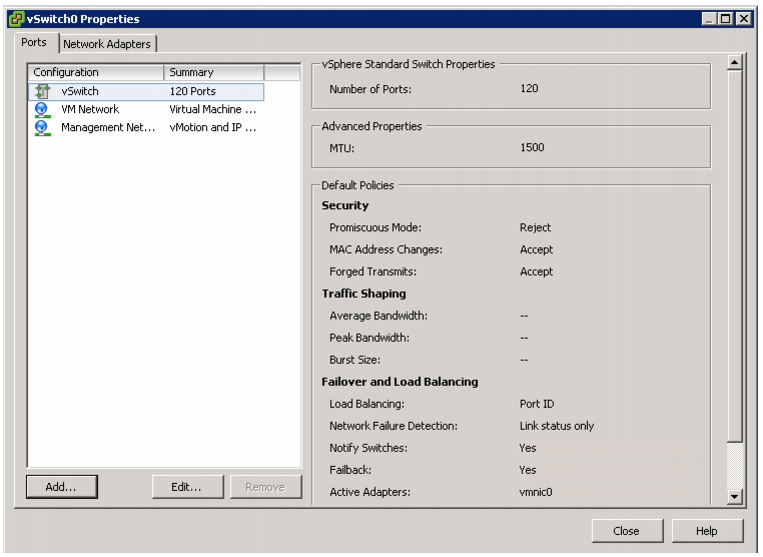Click the Remove button
Image resolution: width=763 pixels, height=557 pixels.
[266, 487]
